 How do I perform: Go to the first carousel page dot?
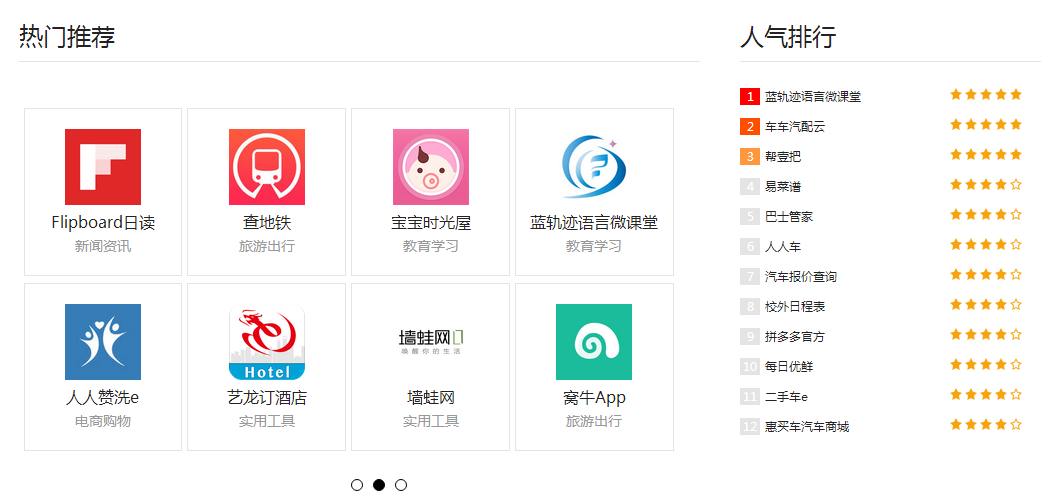point(357,485)
